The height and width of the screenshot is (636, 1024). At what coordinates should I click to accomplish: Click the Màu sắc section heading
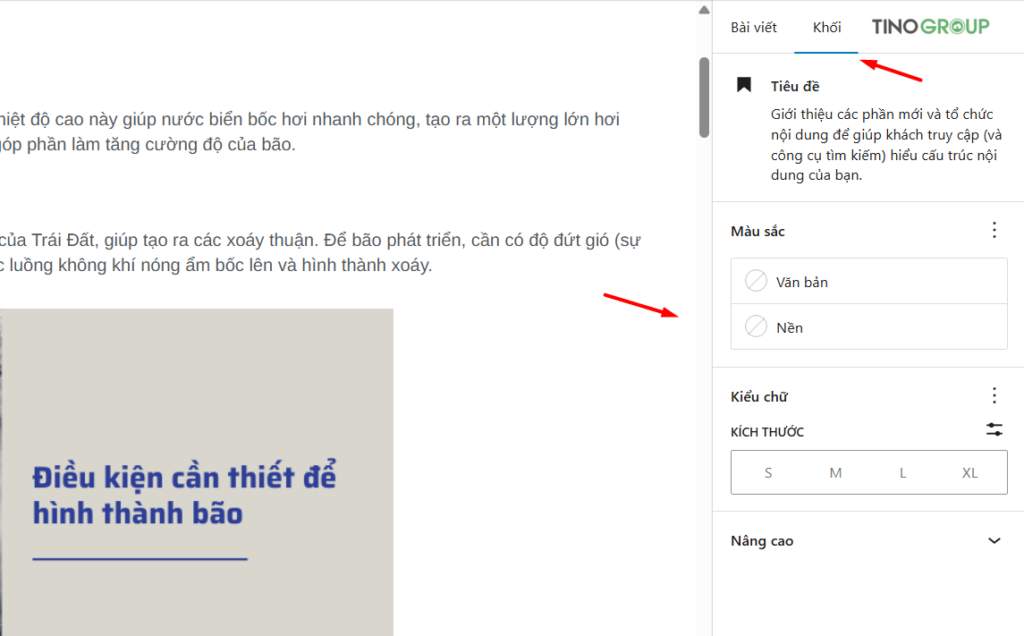[x=758, y=231]
